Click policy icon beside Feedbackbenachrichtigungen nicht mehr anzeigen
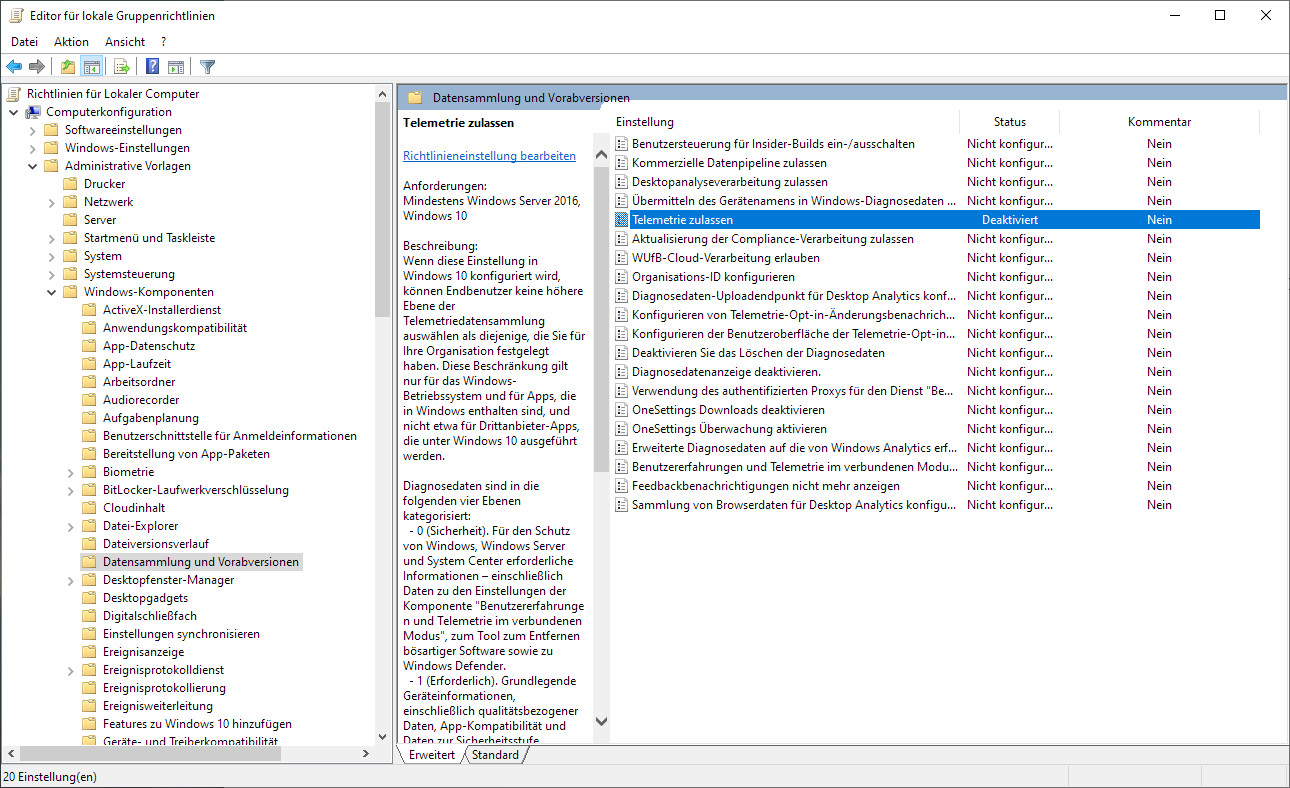The height and width of the screenshot is (788, 1290). [x=622, y=486]
